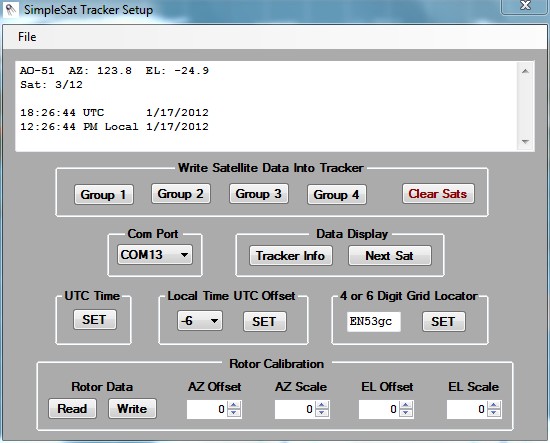Screen dimensions: 550x443
Task: Advance to the Next Sat
Action: tap(390, 256)
